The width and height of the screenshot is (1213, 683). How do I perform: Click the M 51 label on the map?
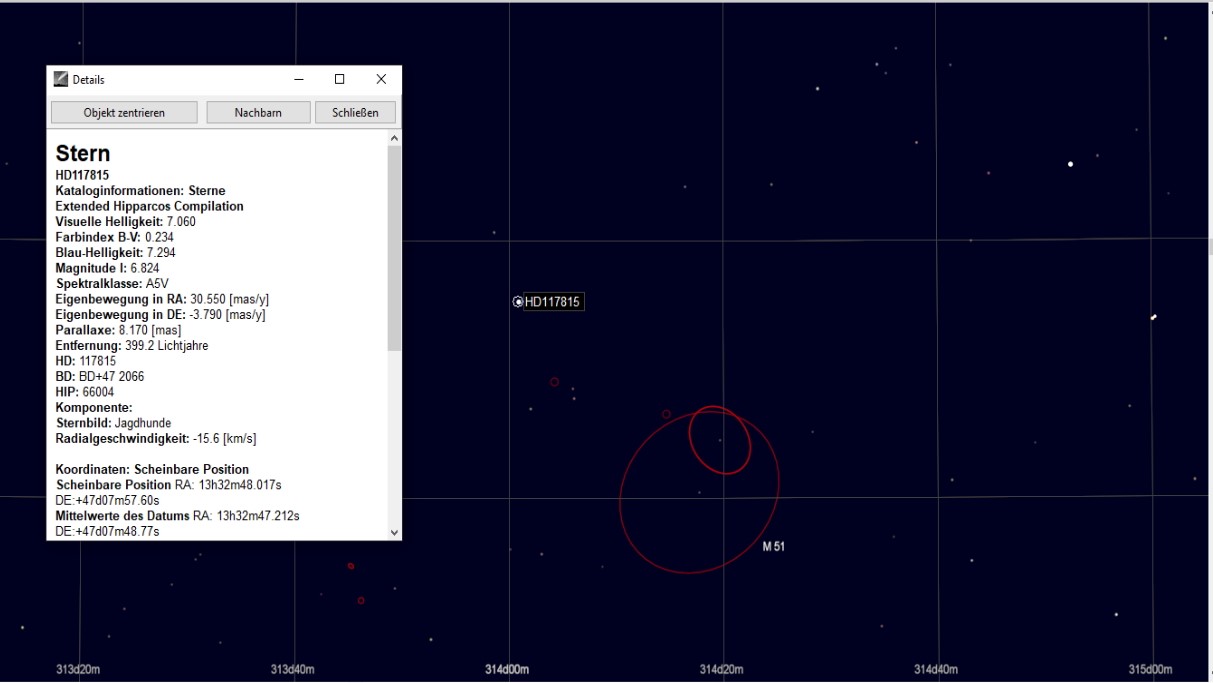(773, 547)
